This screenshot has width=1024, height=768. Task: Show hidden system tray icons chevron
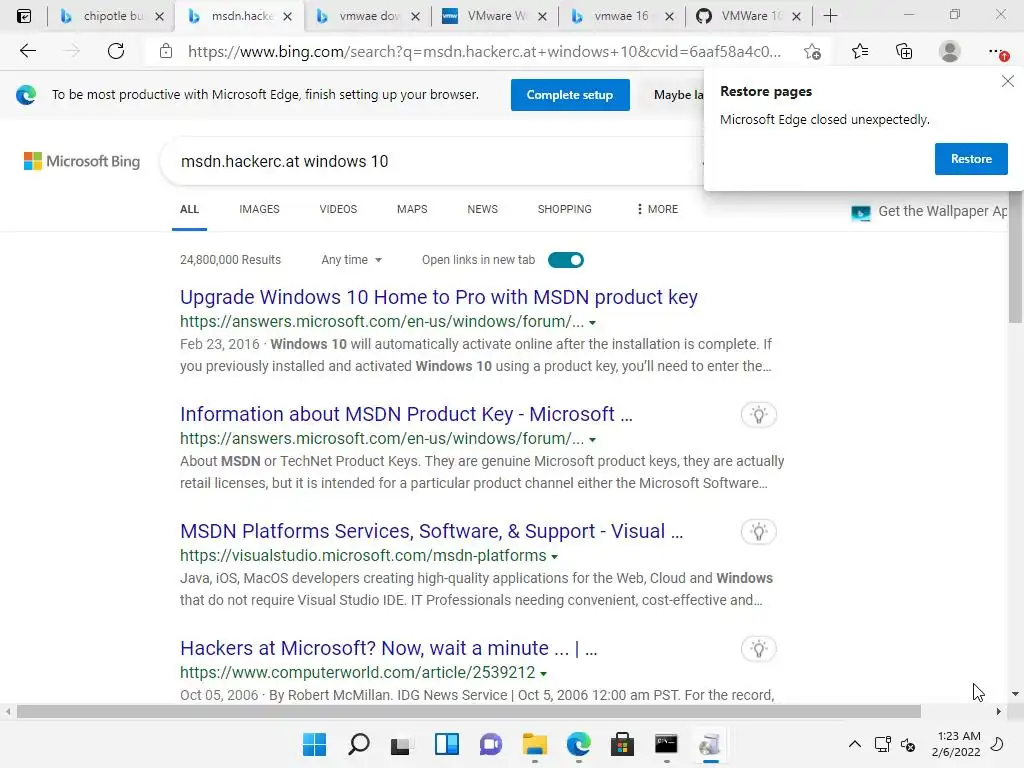pos(854,744)
